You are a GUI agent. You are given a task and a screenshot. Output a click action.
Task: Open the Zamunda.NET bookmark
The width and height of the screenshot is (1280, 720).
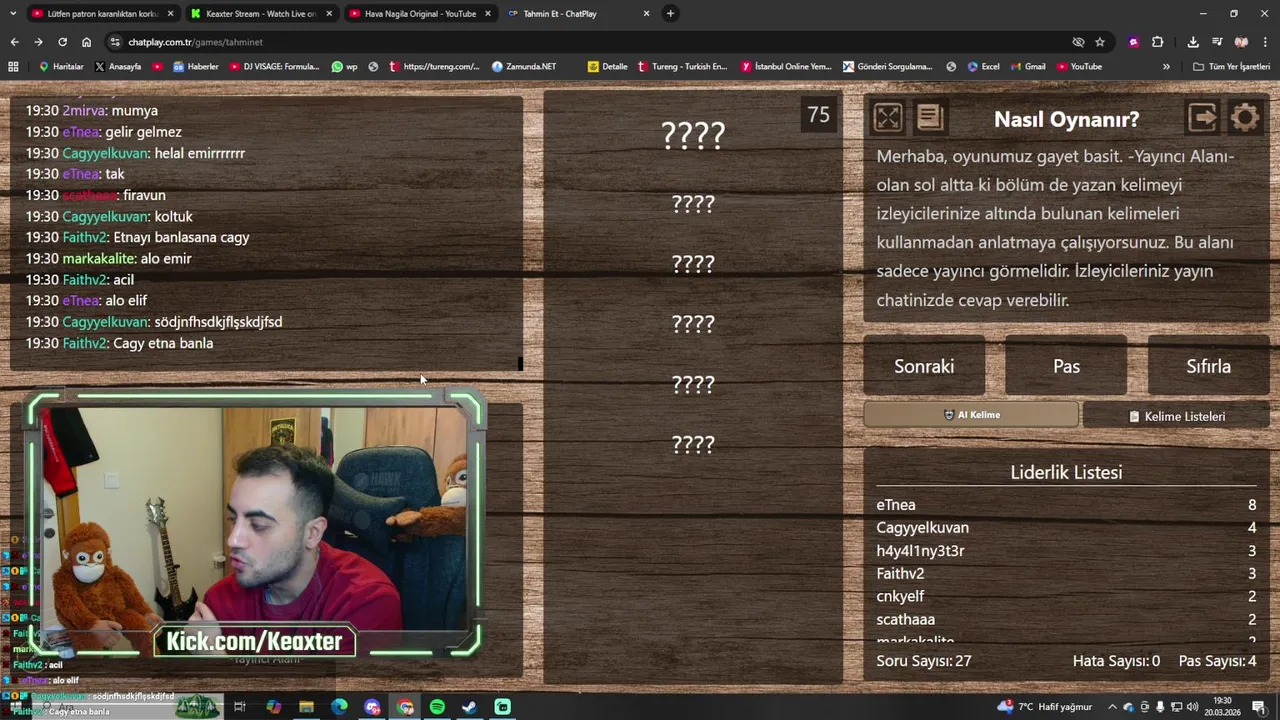point(524,67)
